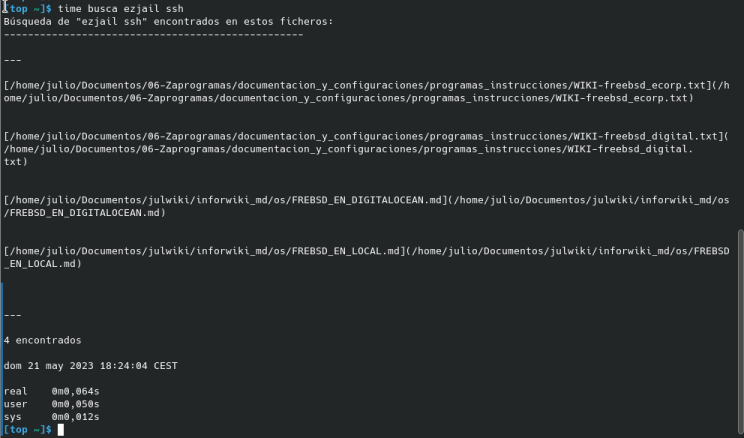Click the "CEST" timezone text in date line
The width and height of the screenshot is (744, 438).
click(164, 366)
